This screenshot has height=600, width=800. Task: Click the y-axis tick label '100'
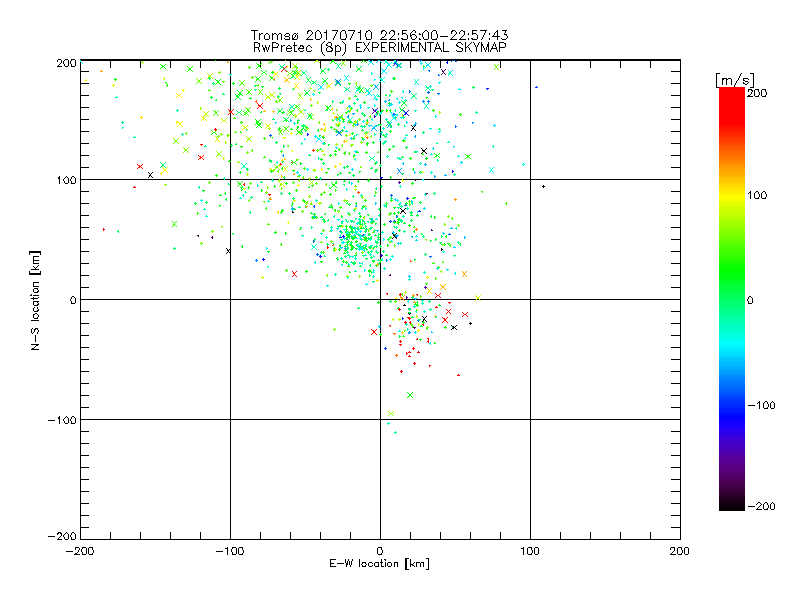pyautogui.click(x=66, y=180)
